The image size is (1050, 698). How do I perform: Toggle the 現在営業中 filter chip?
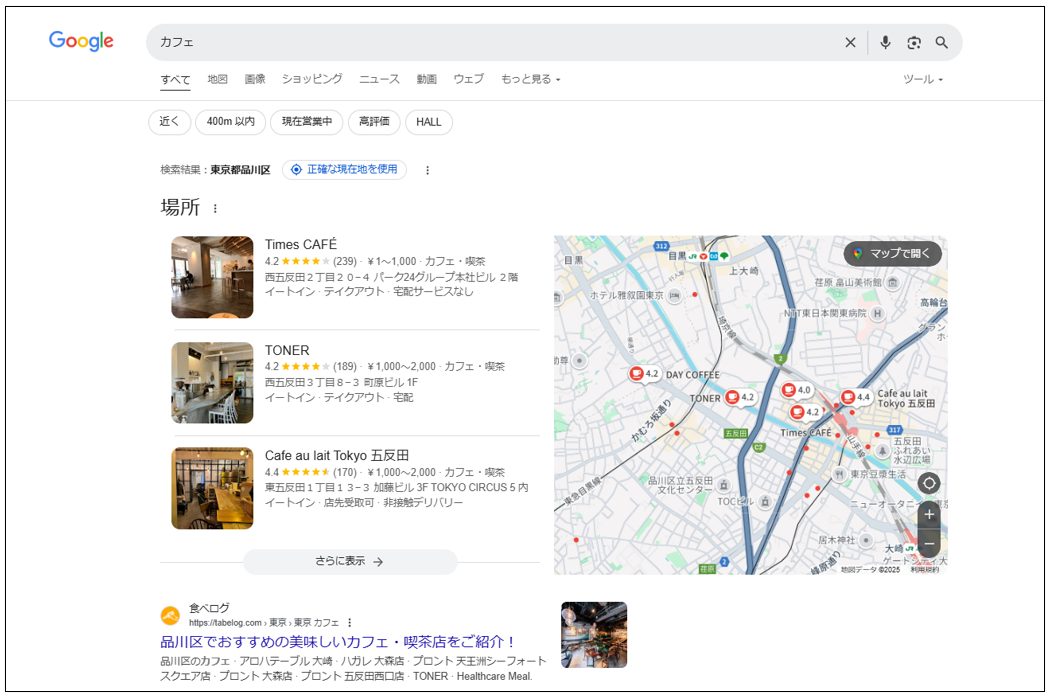tap(307, 122)
